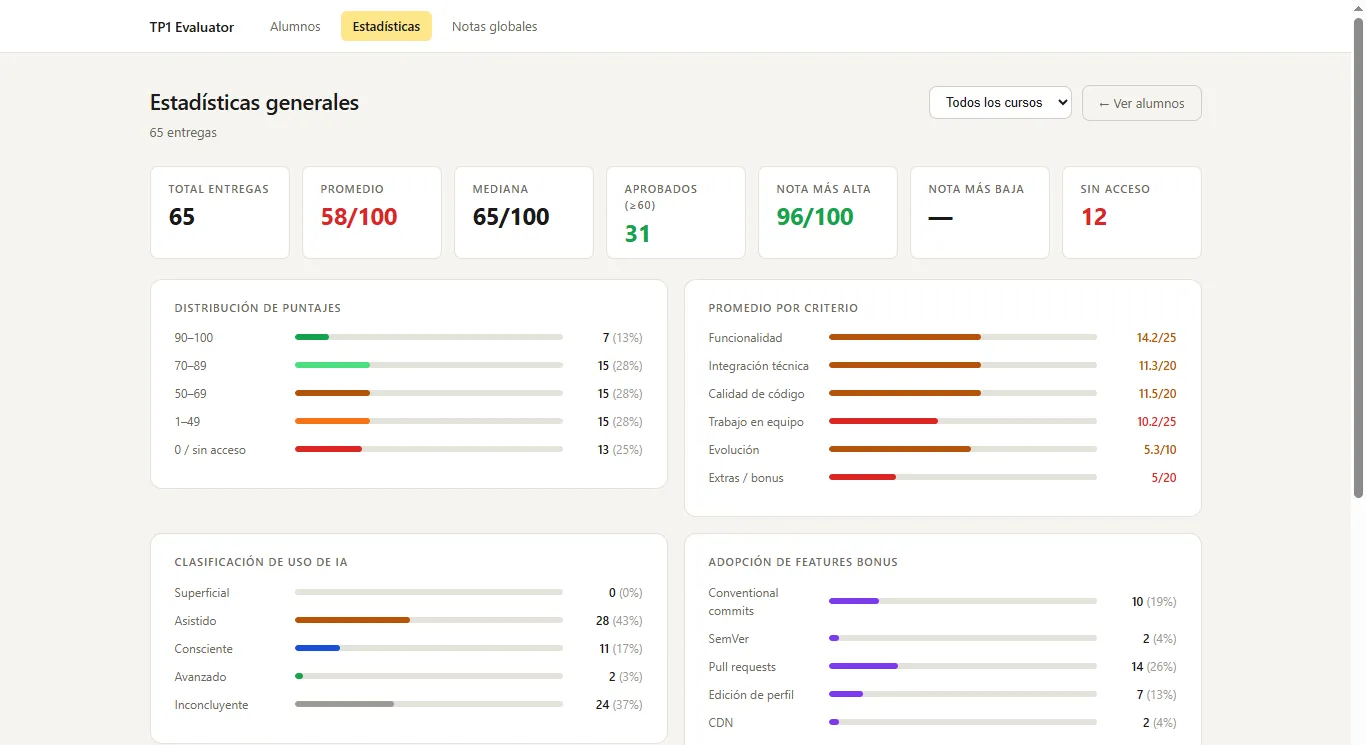Switch to Notas globales tab

pos(494,27)
